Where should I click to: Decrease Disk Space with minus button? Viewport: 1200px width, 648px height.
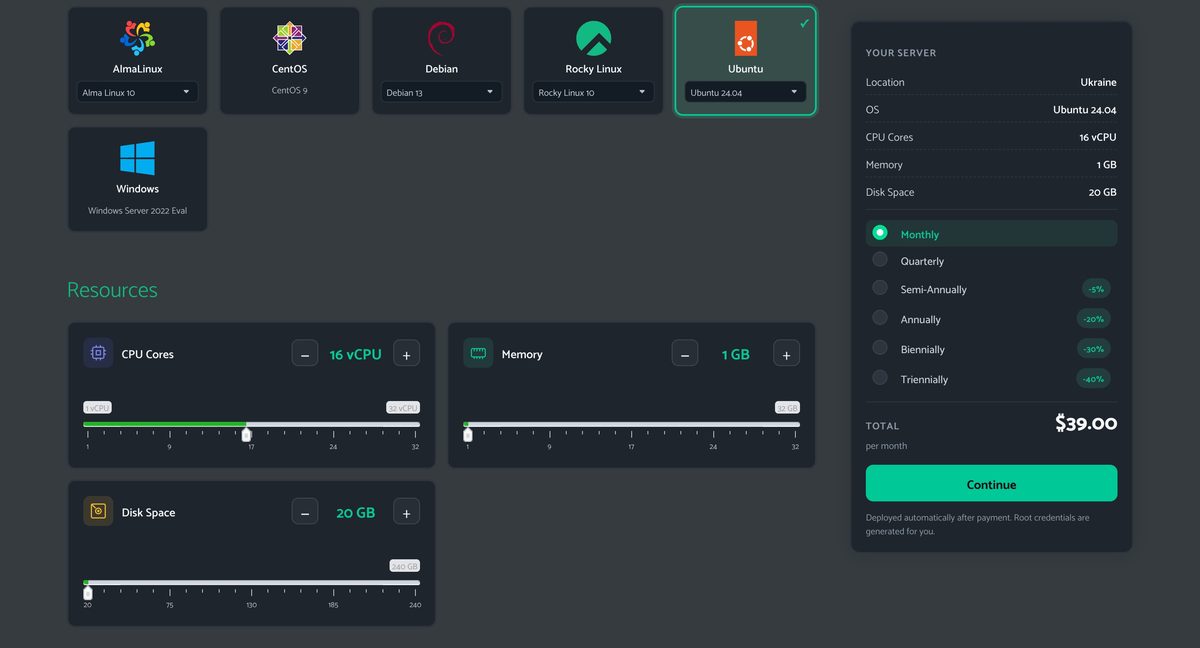[x=305, y=512]
